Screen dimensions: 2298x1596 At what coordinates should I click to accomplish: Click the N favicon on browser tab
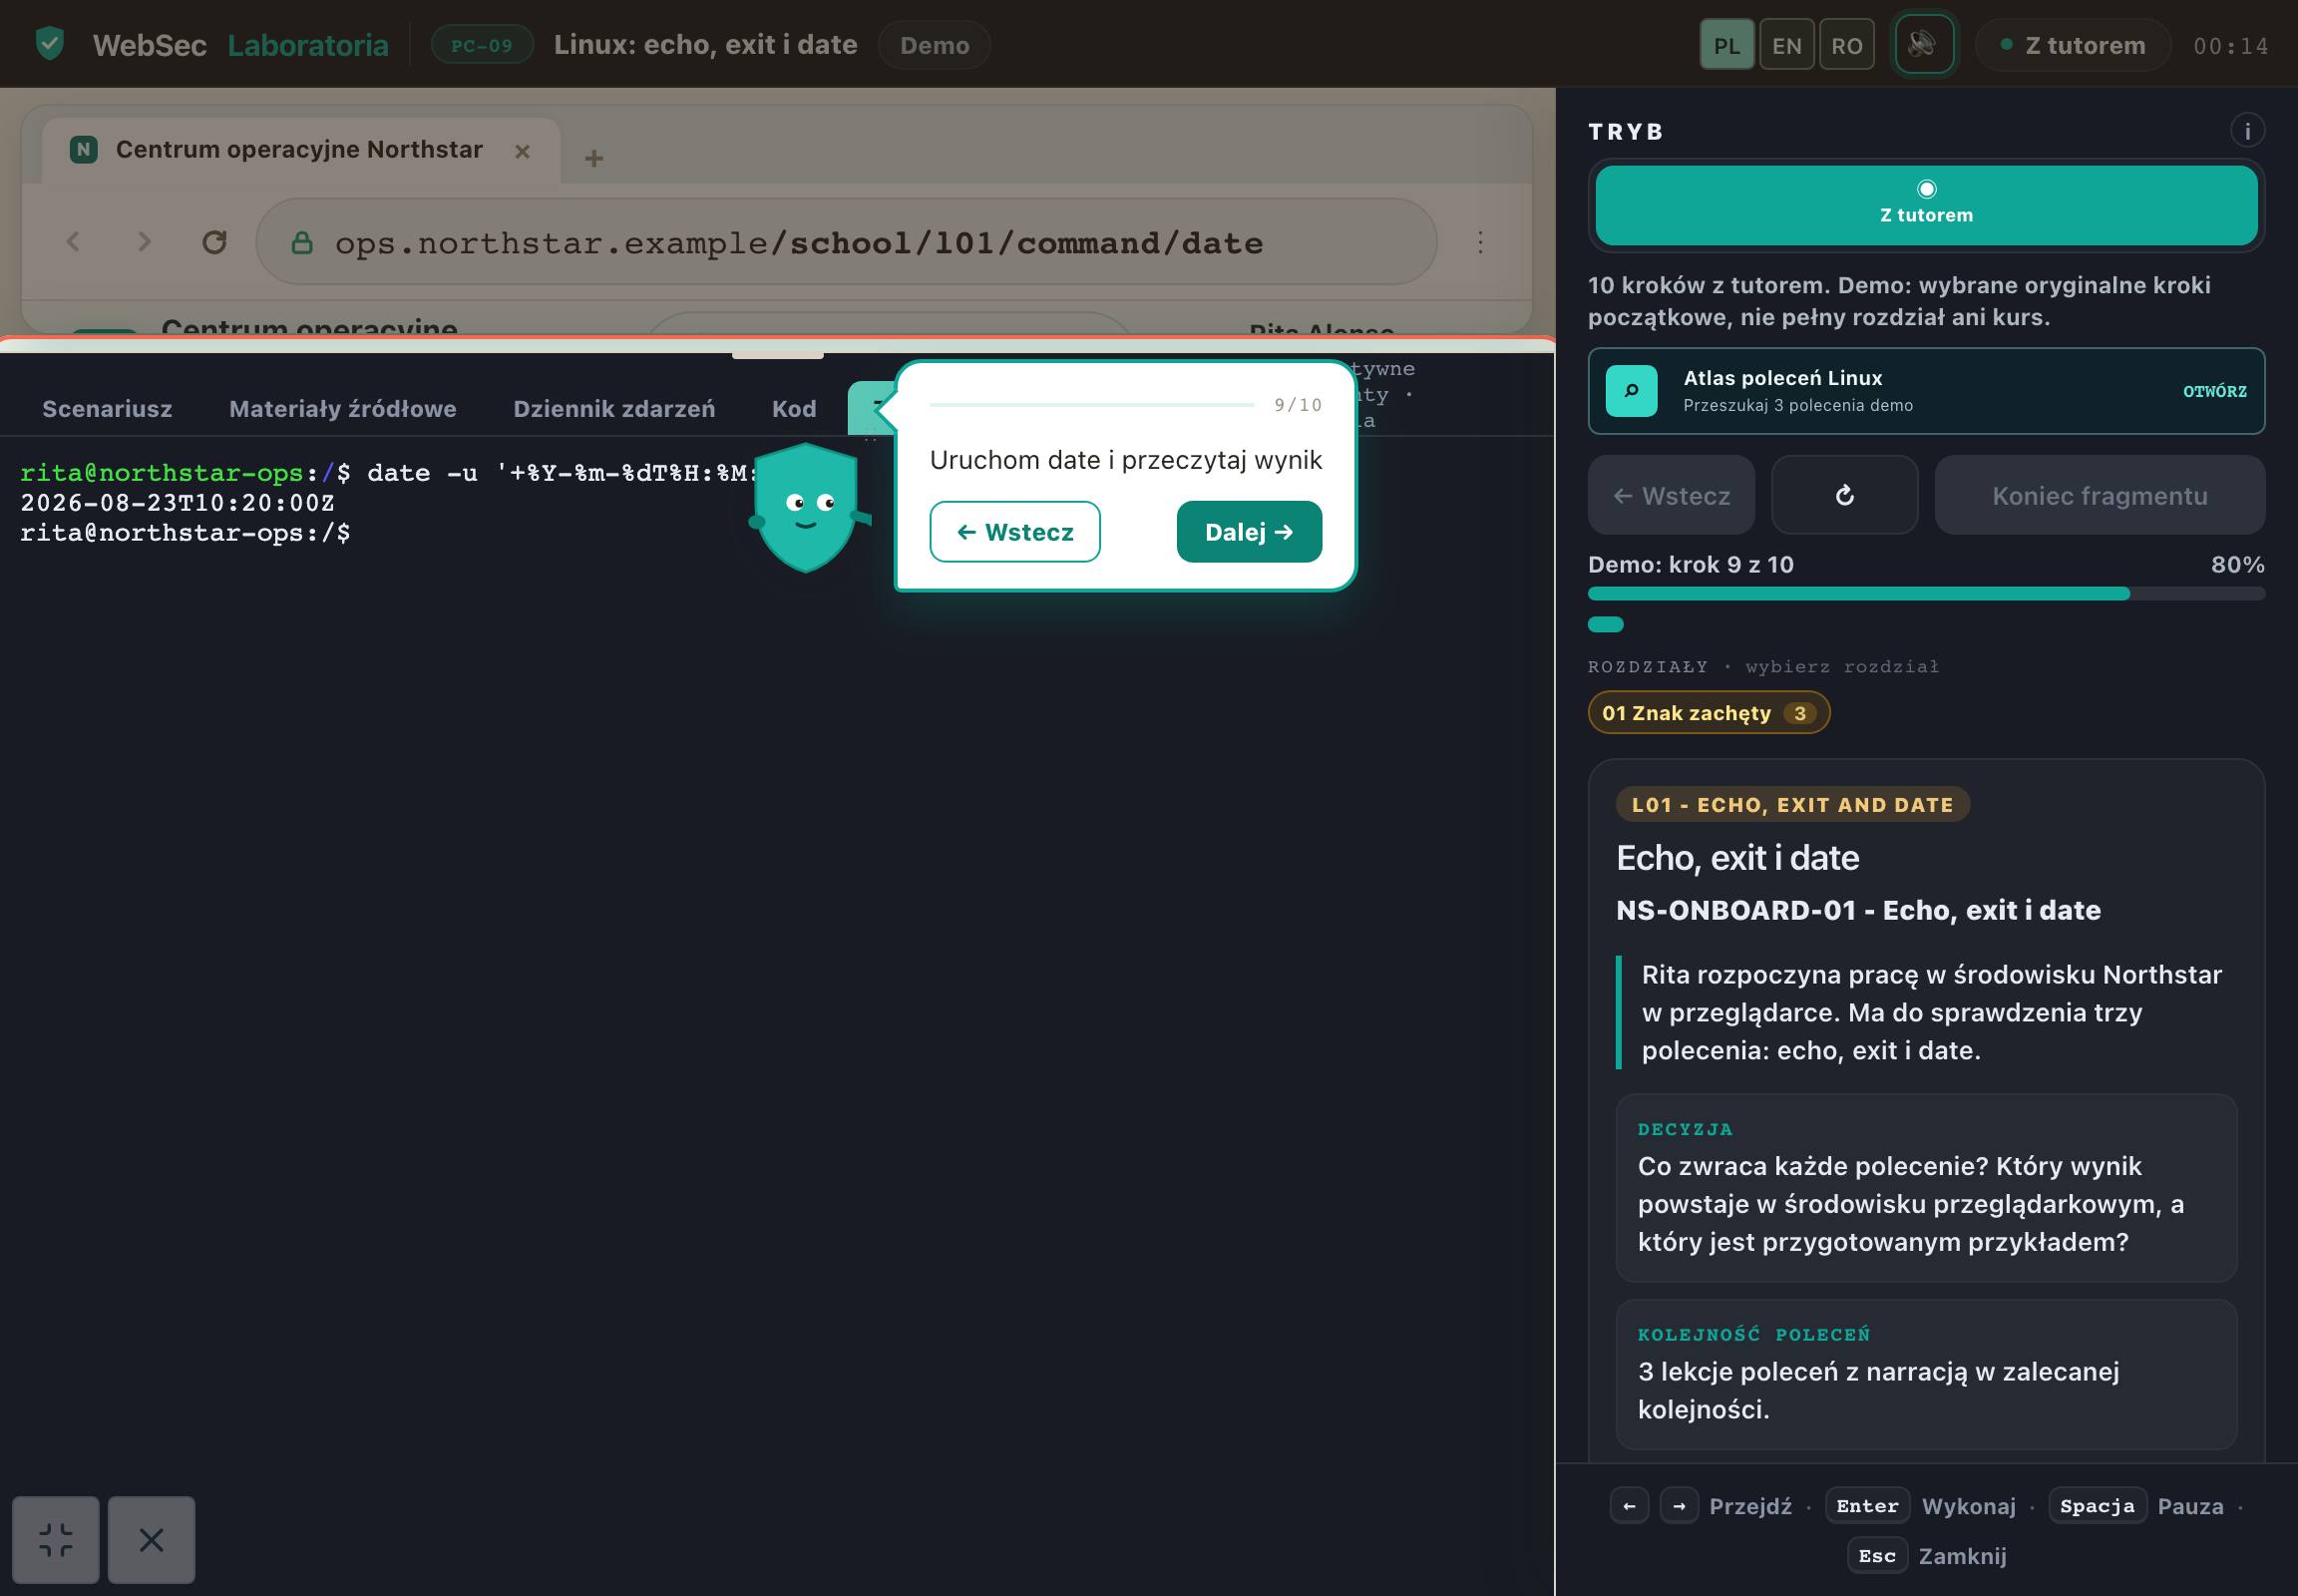click(83, 150)
